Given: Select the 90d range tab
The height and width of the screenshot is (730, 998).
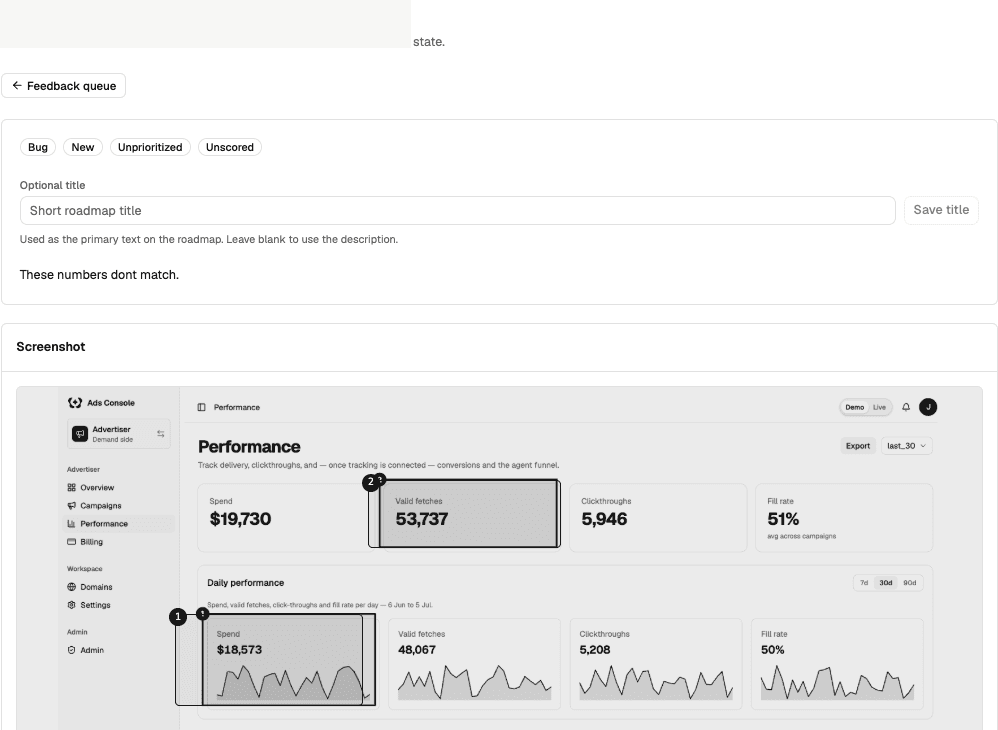Looking at the screenshot, I should click(910, 583).
